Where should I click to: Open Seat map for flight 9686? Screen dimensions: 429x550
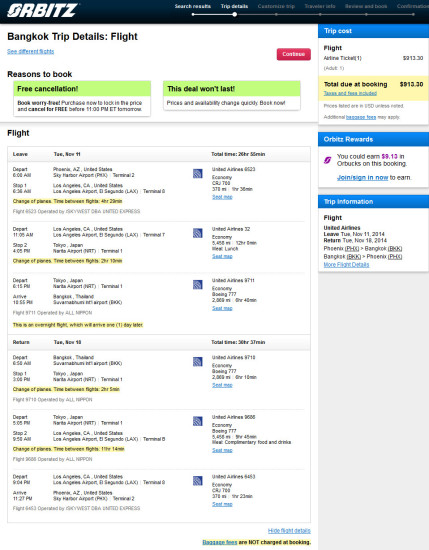pyautogui.click(x=222, y=450)
